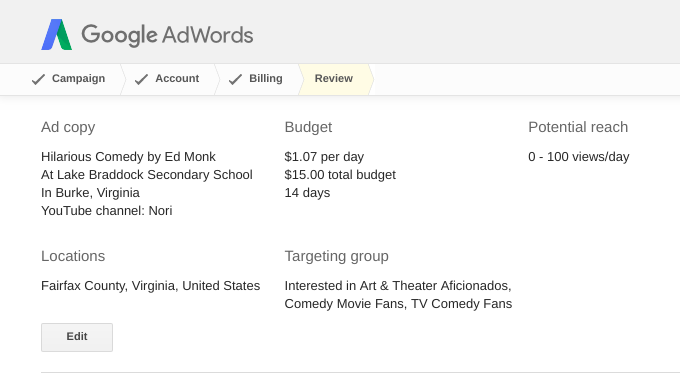Select 'At Lake Braddock Secondary School' line
This screenshot has width=680, height=379.
(147, 175)
